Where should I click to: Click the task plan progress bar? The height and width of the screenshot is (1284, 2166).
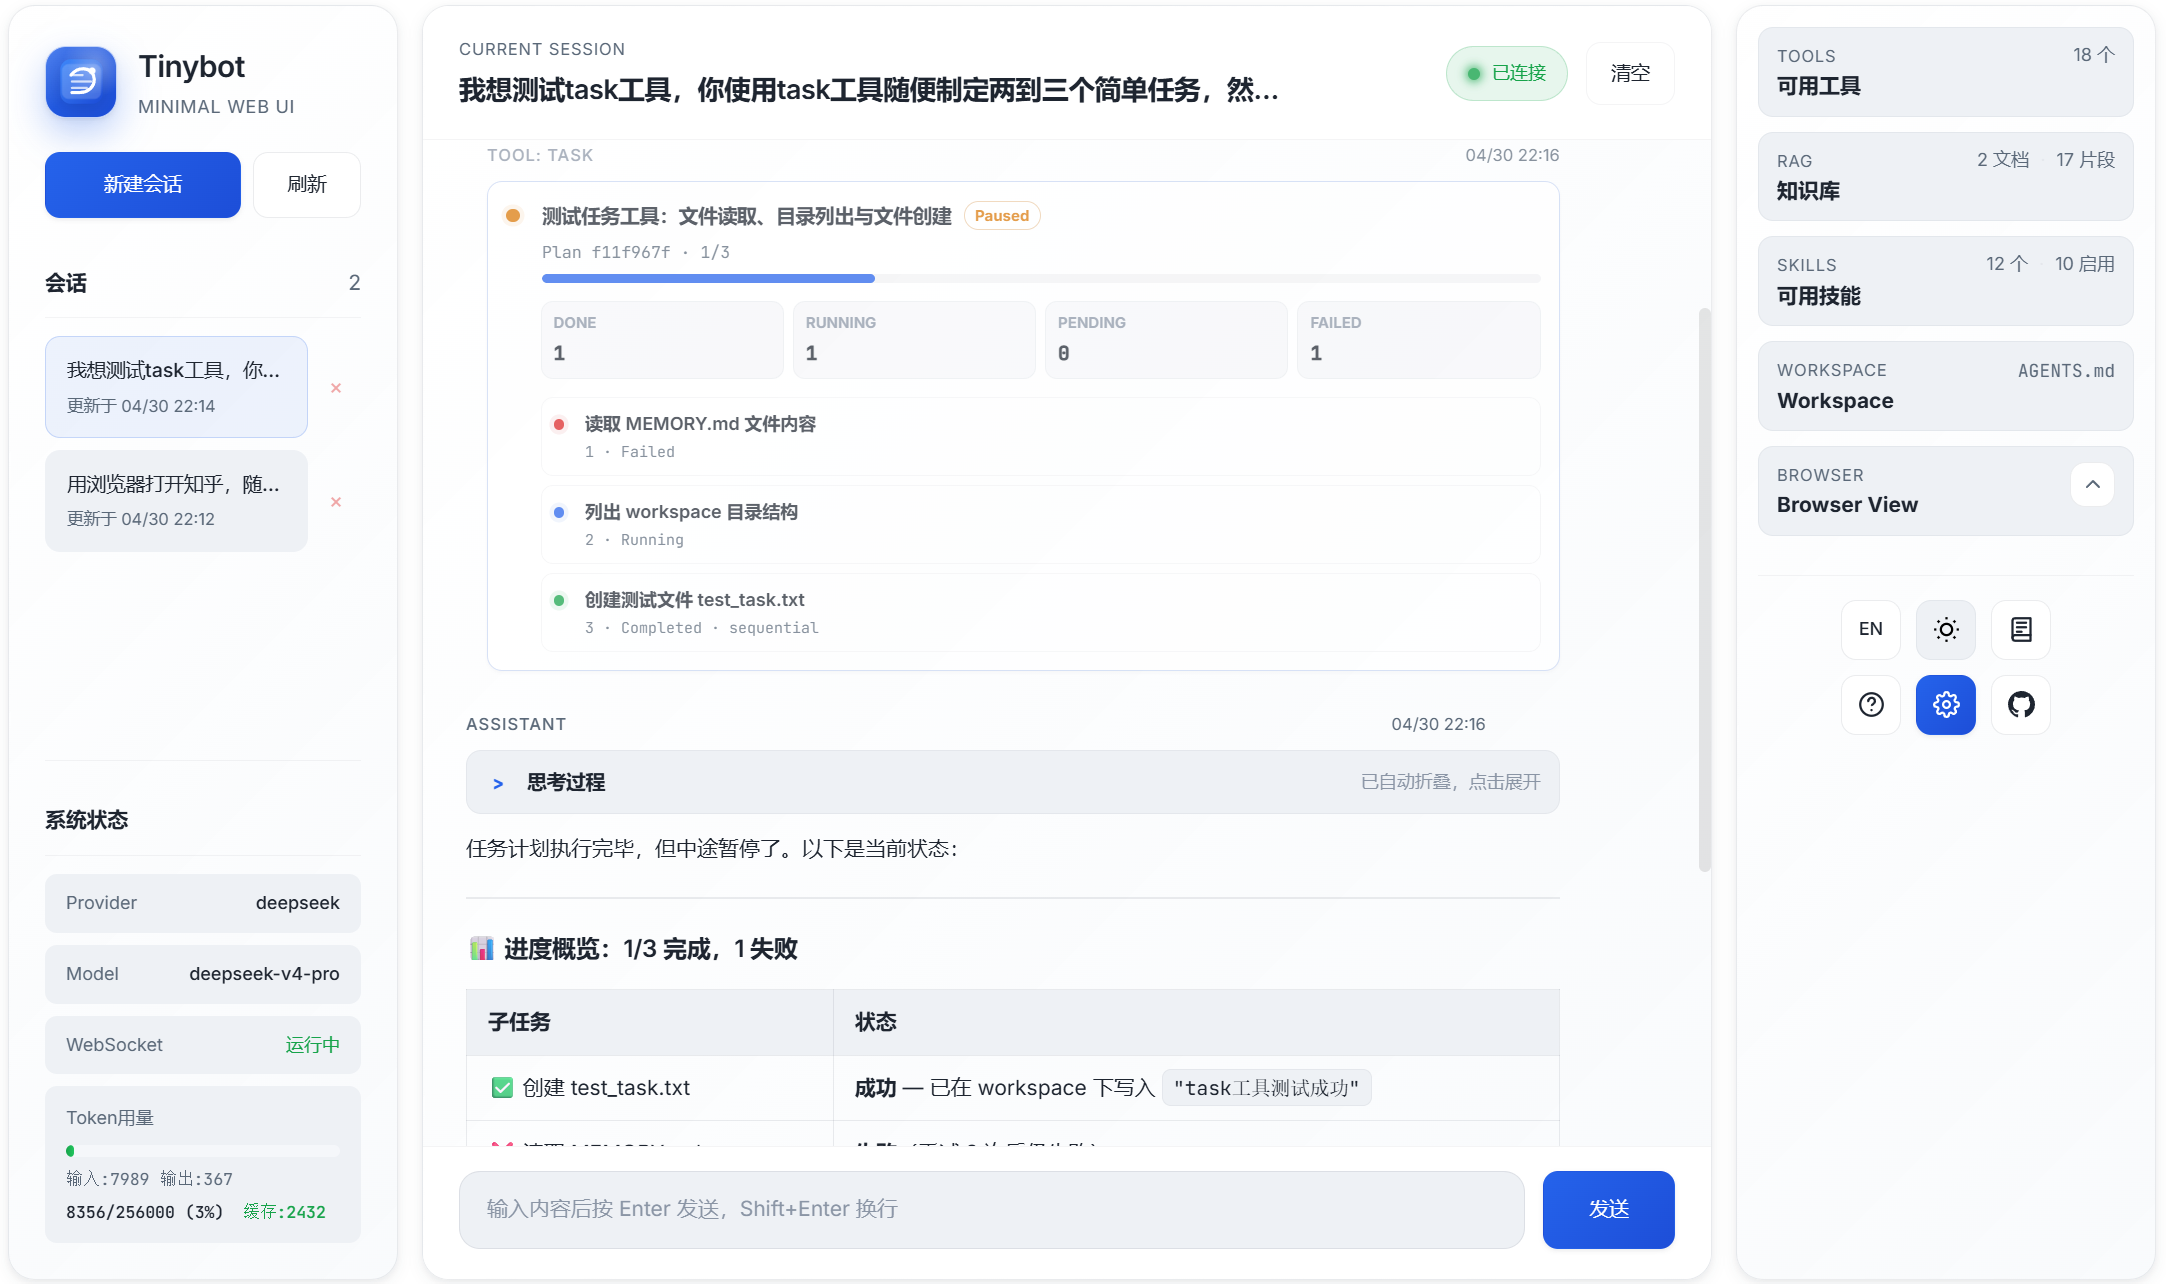[1040, 278]
